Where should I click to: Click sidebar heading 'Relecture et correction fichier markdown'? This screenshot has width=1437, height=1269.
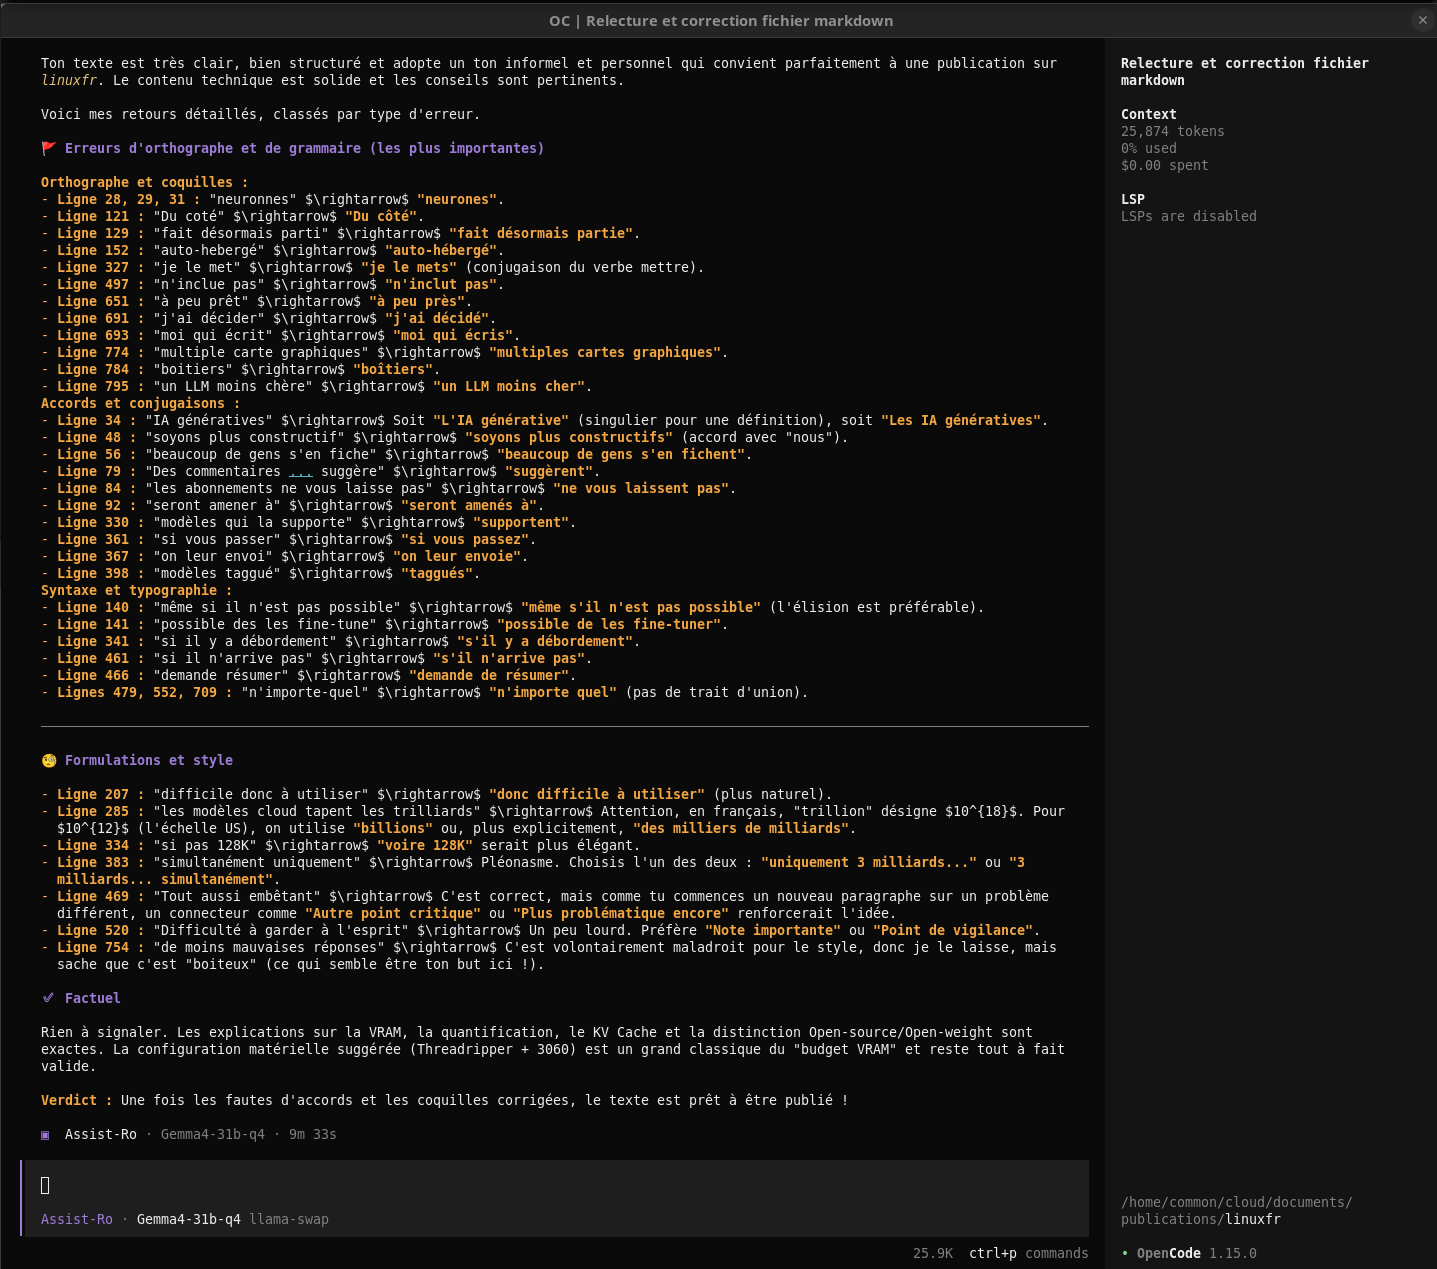(1245, 71)
